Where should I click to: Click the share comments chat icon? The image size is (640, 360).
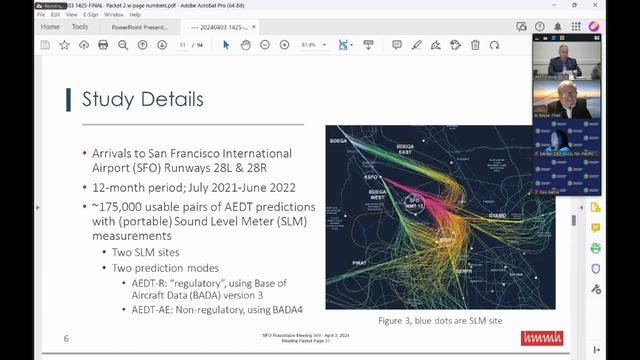click(521, 27)
